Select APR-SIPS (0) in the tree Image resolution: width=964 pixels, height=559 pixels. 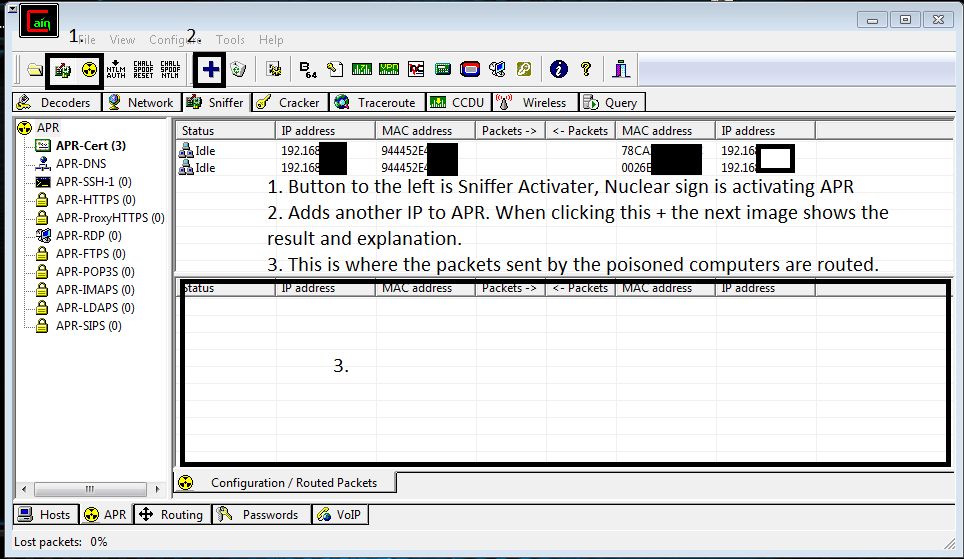pyautogui.click(x=89, y=325)
